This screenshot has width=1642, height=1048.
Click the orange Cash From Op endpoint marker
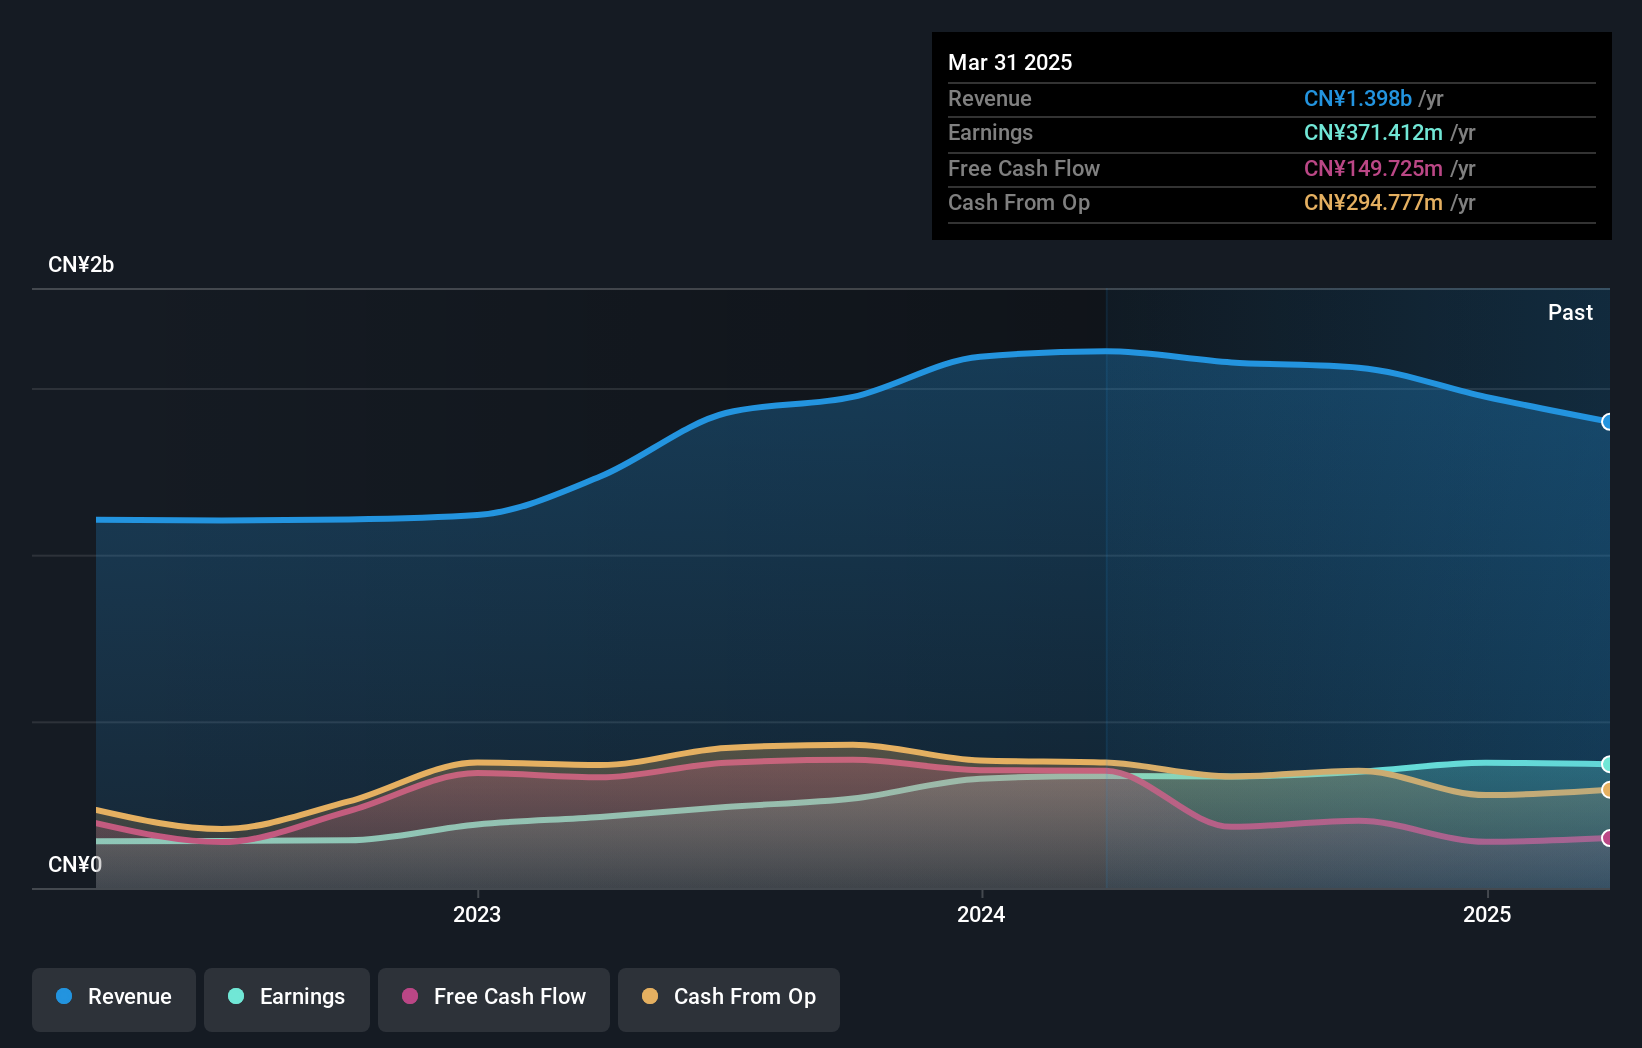[x=1608, y=790]
